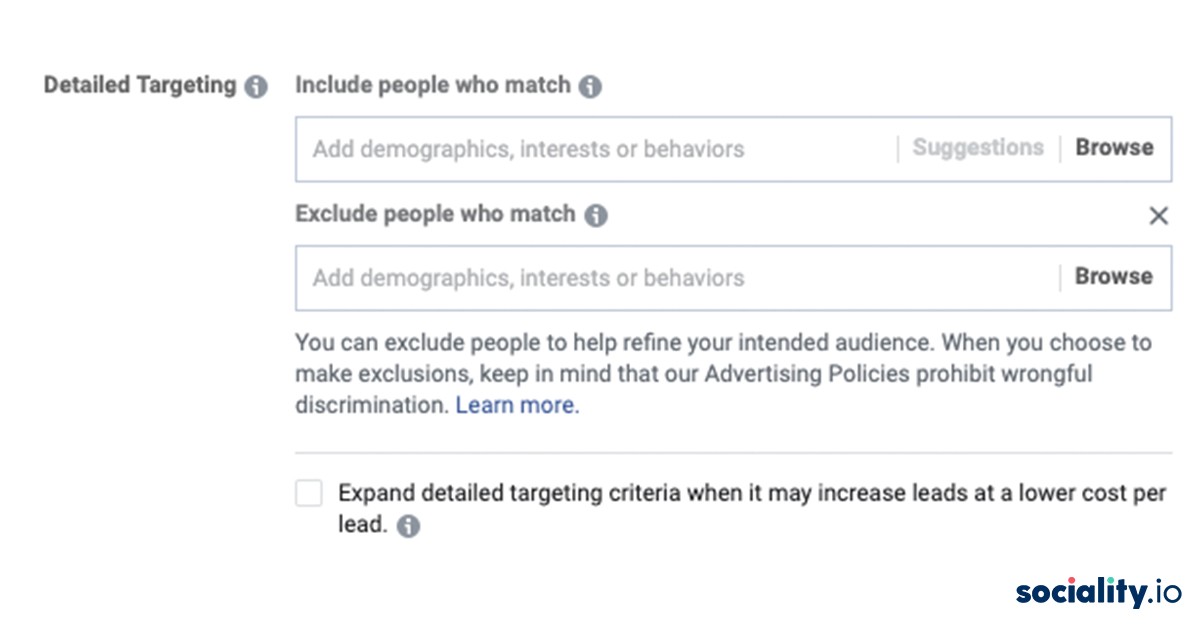Enable "Expand detailed targeting criteria" checkbox
Image resolution: width=1200 pixels, height=628 pixels.
click(308, 494)
